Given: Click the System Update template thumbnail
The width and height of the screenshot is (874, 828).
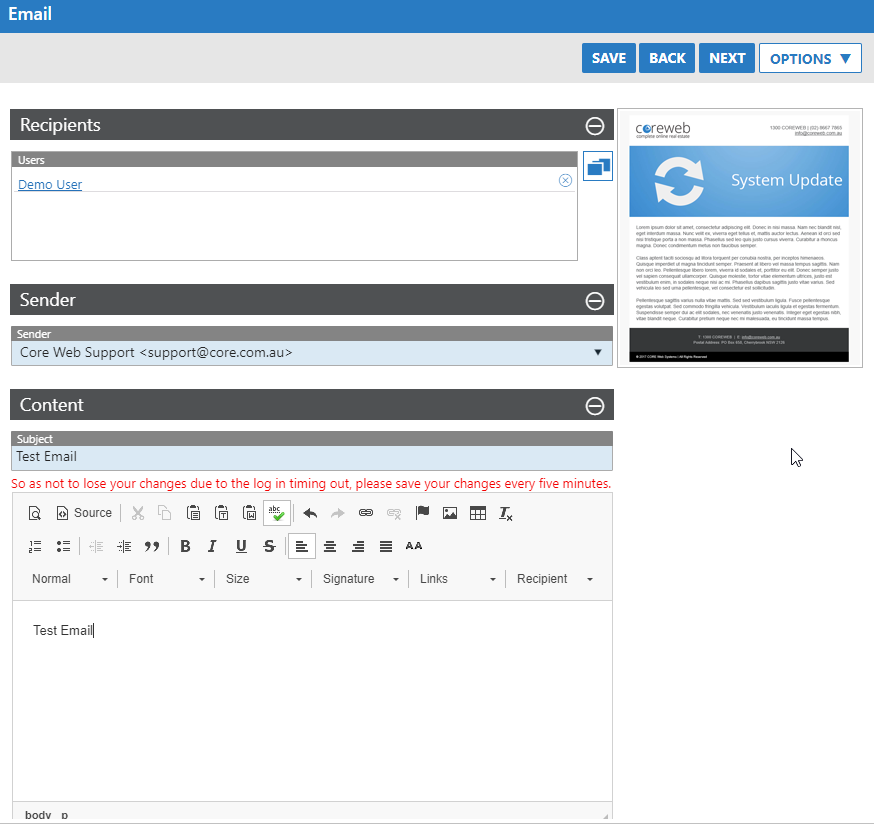Looking at the screenshot, I should 739,238.
